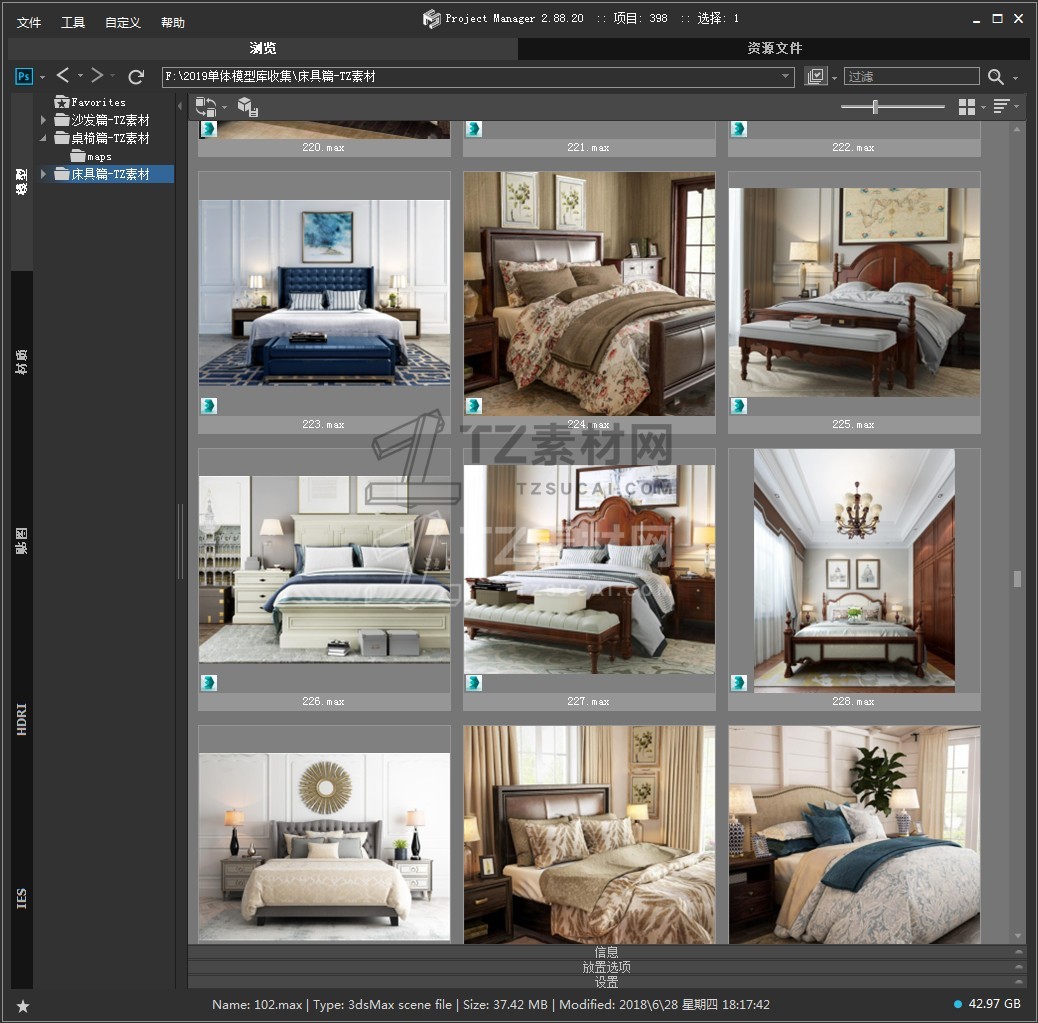Image resolution: width=1038 pixels, height=1023 pixels.
Task: Go back to the previous folder
Action: (x=63, y=76)
